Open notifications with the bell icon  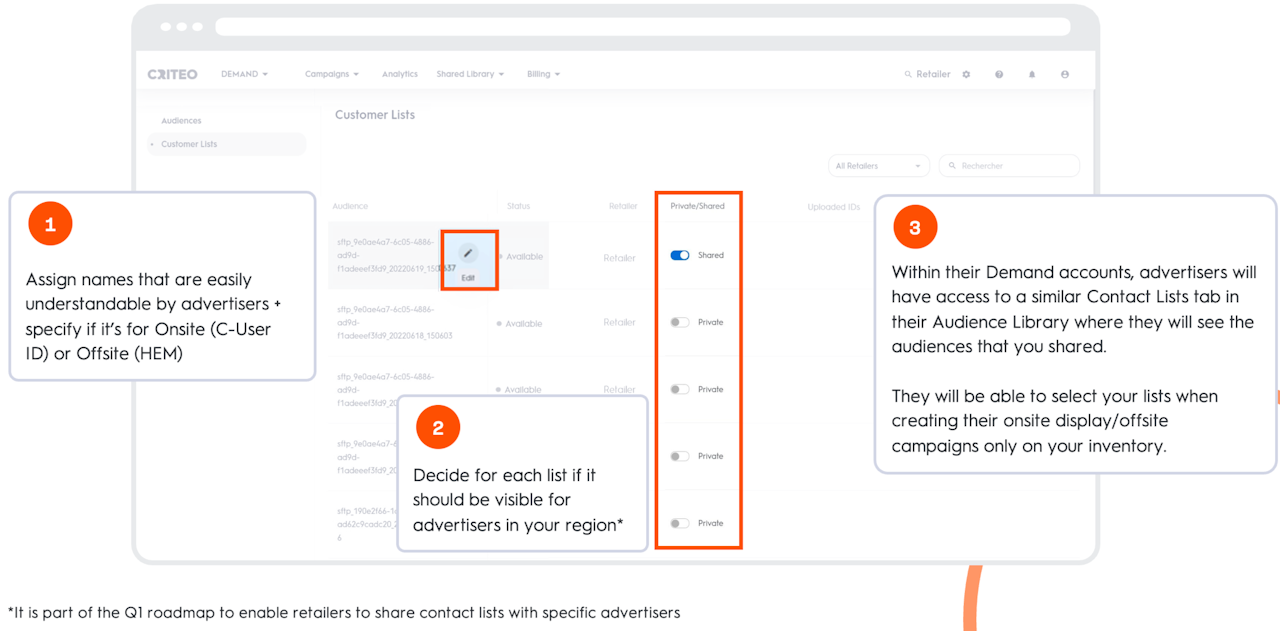click(x=1032, y=74)
